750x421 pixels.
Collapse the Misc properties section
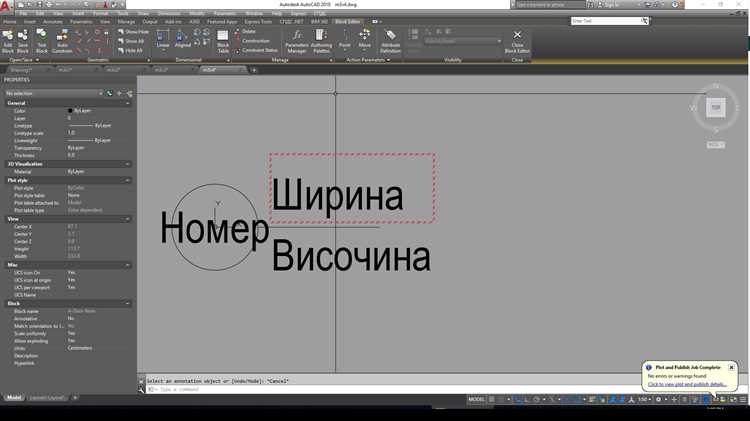click(128, 265)
